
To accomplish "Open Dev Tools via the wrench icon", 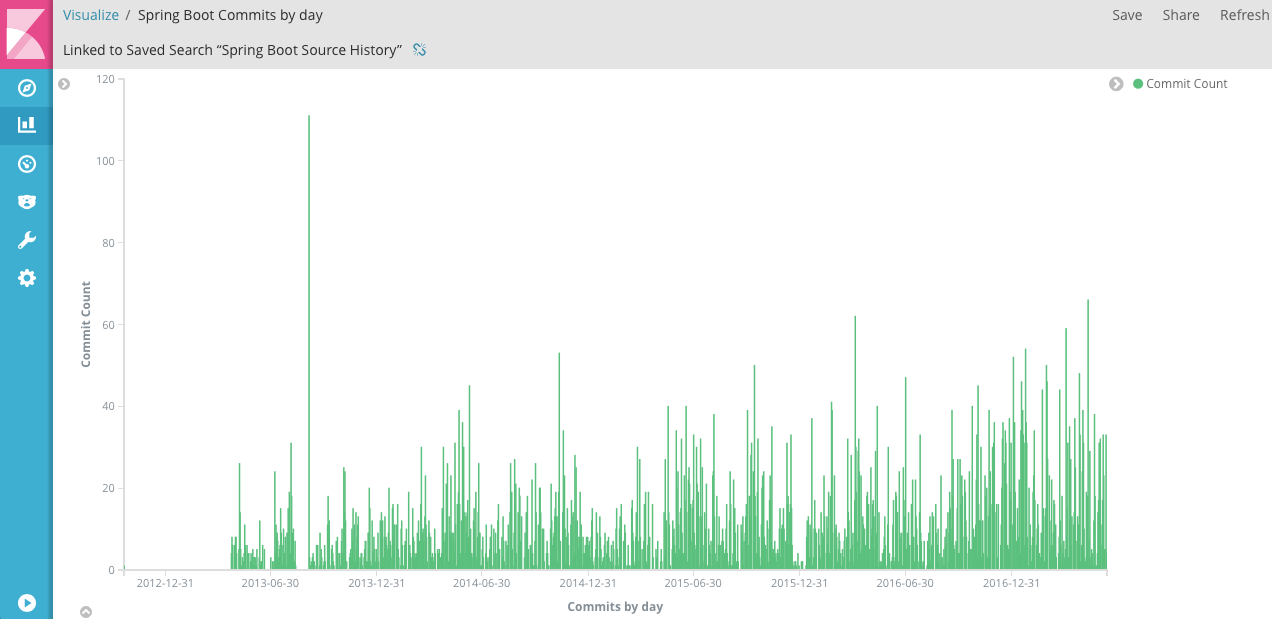I will pos(26,239).
